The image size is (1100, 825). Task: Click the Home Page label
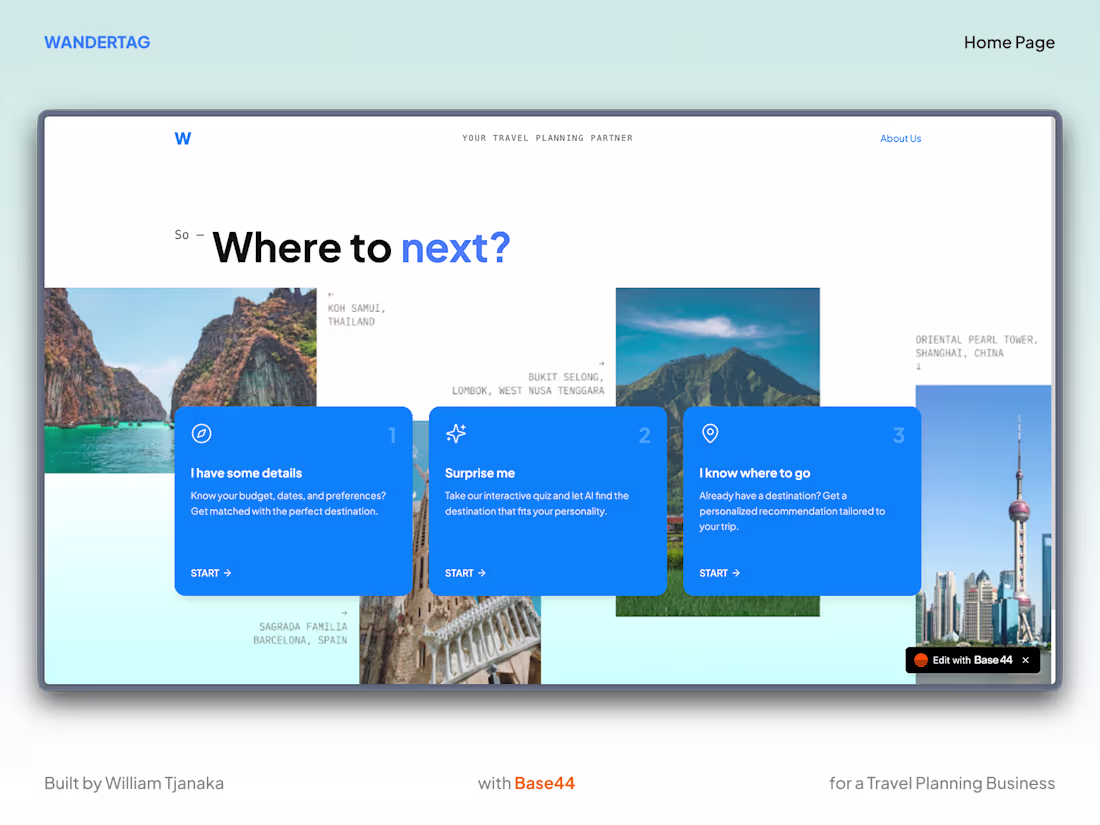(x=1009, y=43)
